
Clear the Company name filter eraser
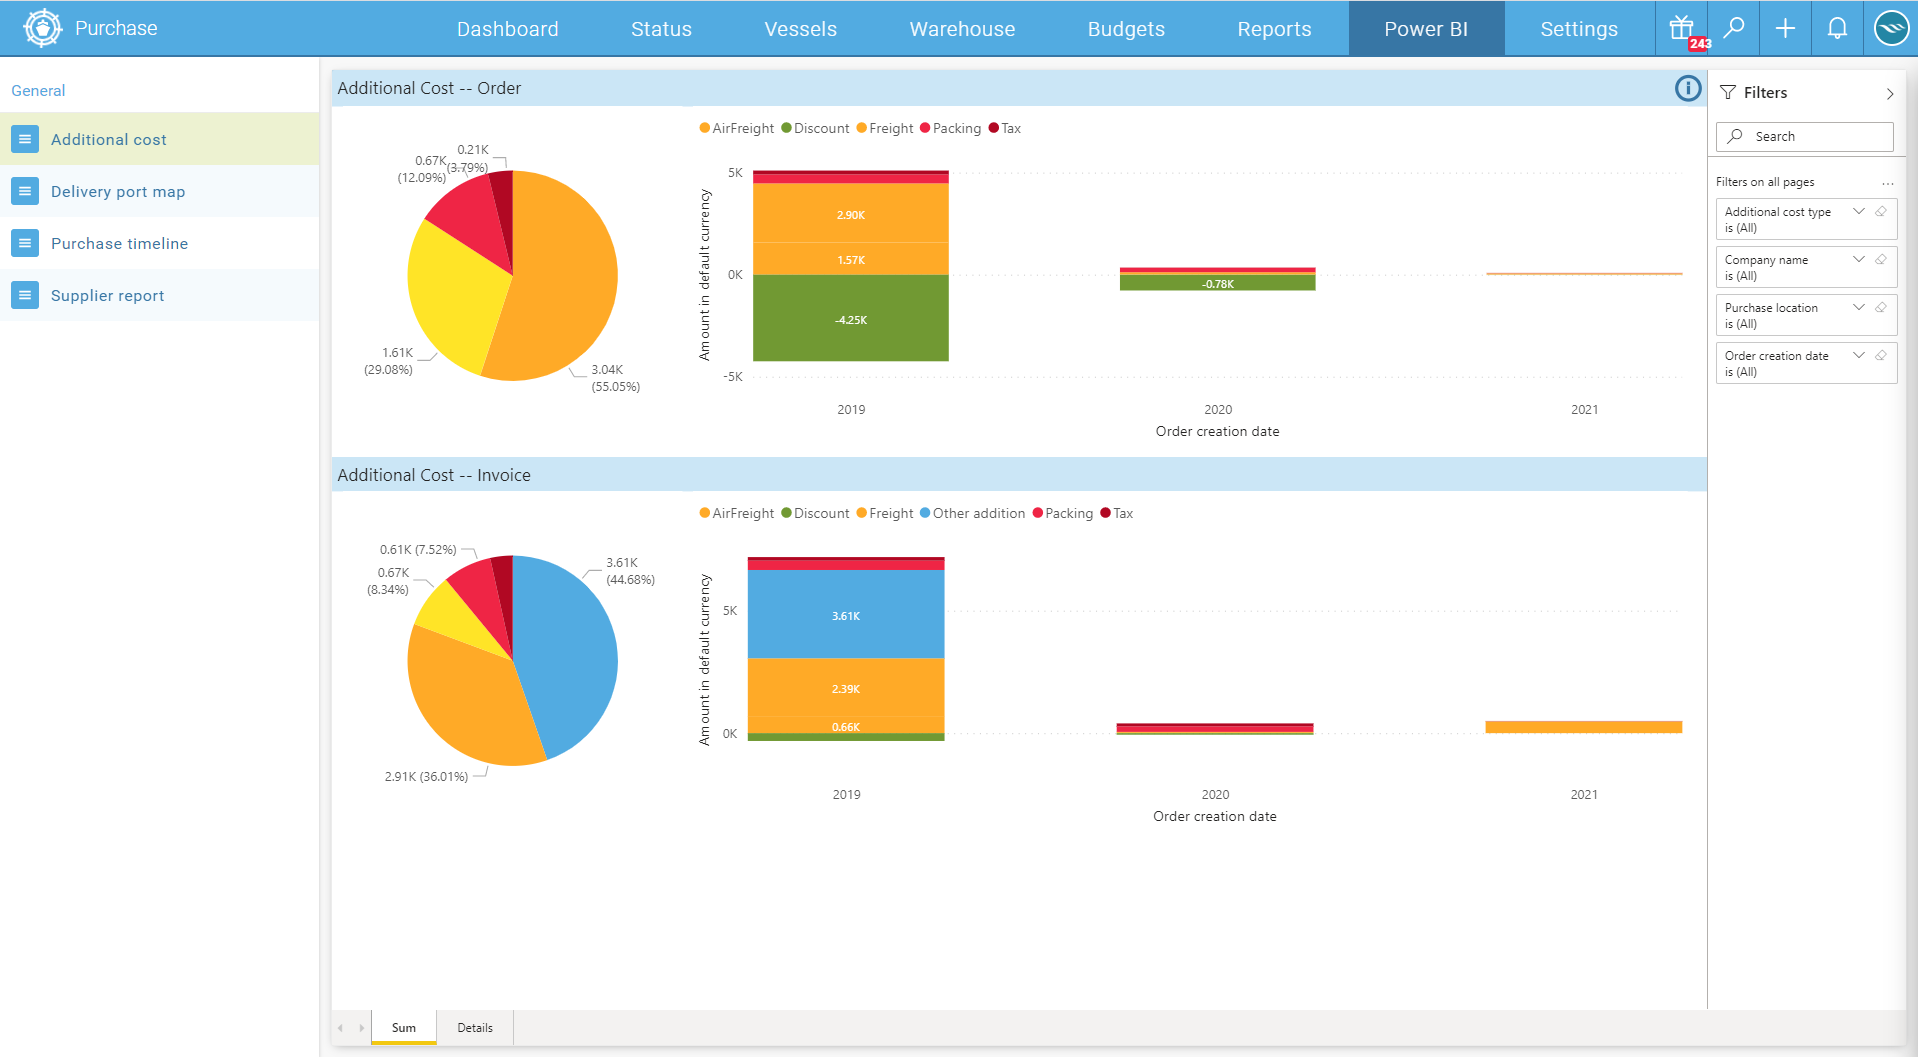1881,260
